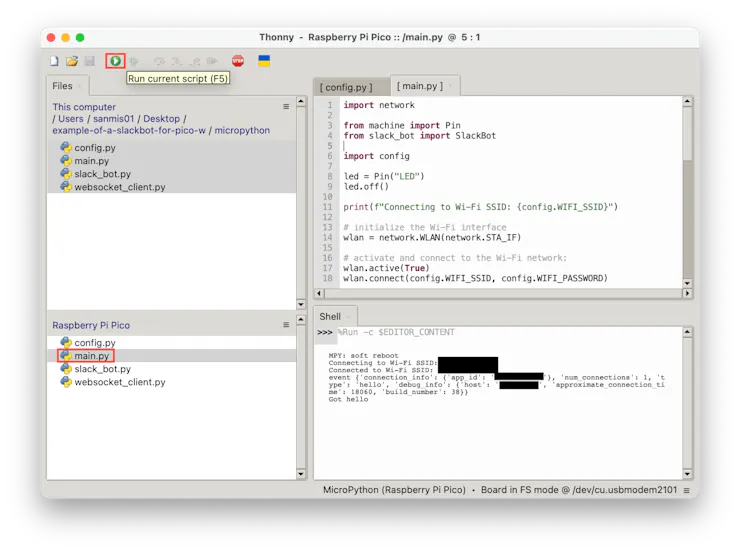Click the New file toolbar icon
This screenshot has height=552, width=740.
[55, 61]
